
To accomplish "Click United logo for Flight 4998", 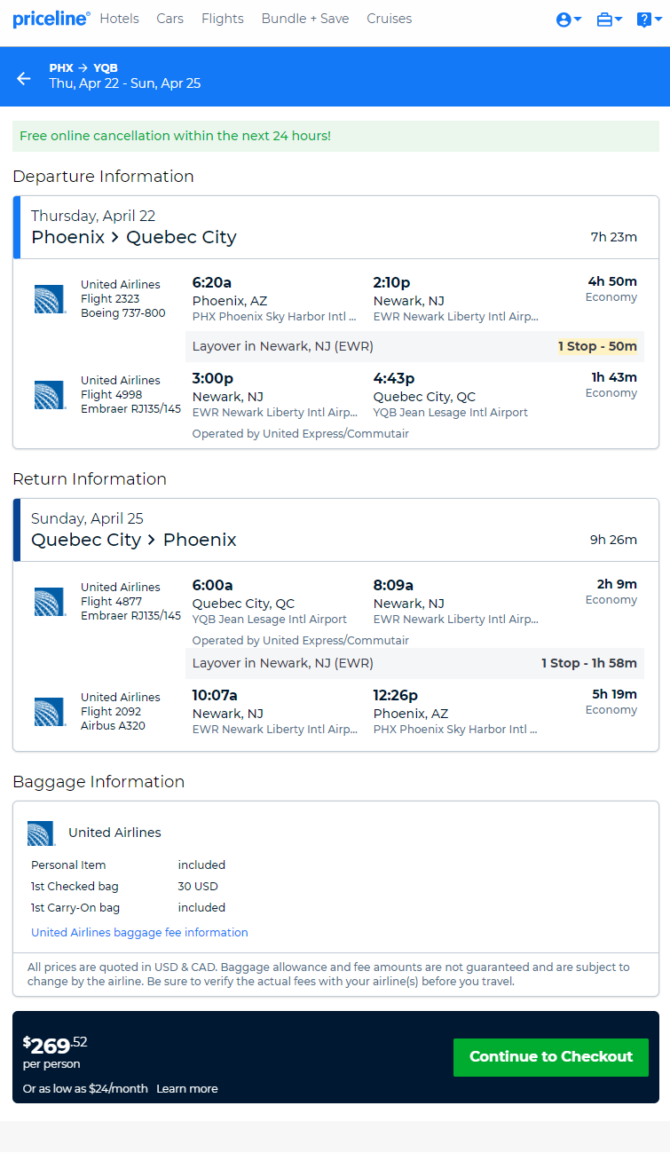I will [x=49, y=395].
